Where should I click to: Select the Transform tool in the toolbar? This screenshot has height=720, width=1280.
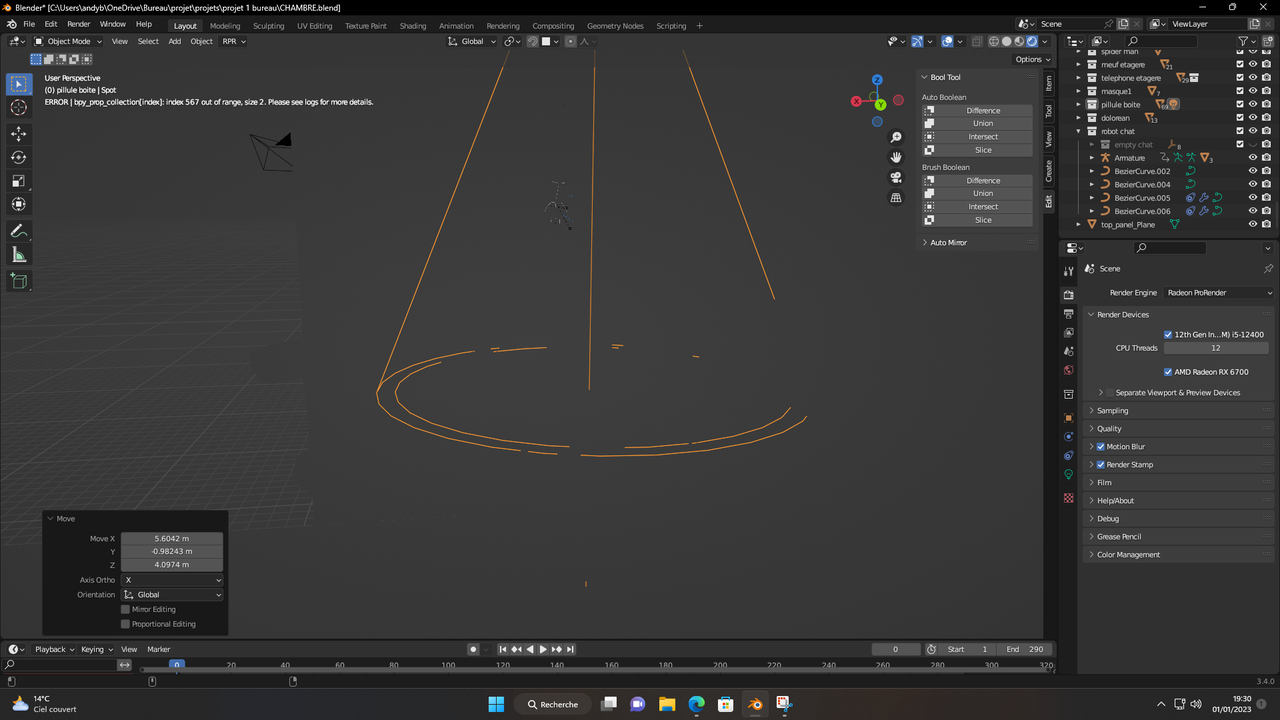pos(18,204)
